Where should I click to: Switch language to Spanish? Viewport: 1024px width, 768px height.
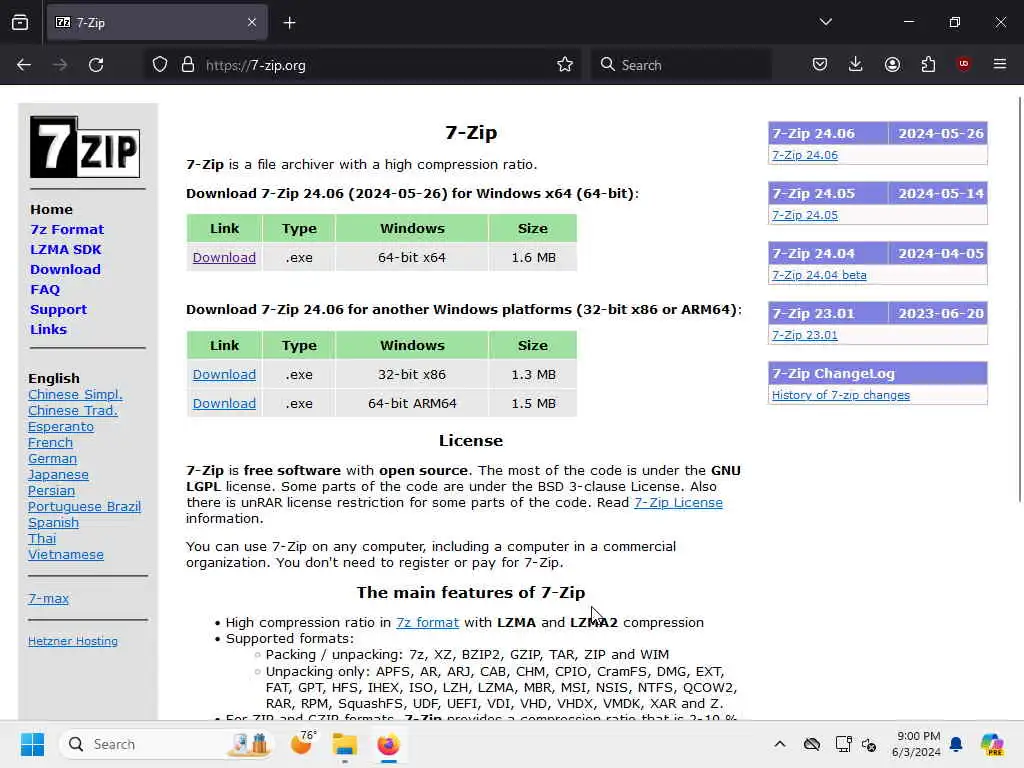53,522
